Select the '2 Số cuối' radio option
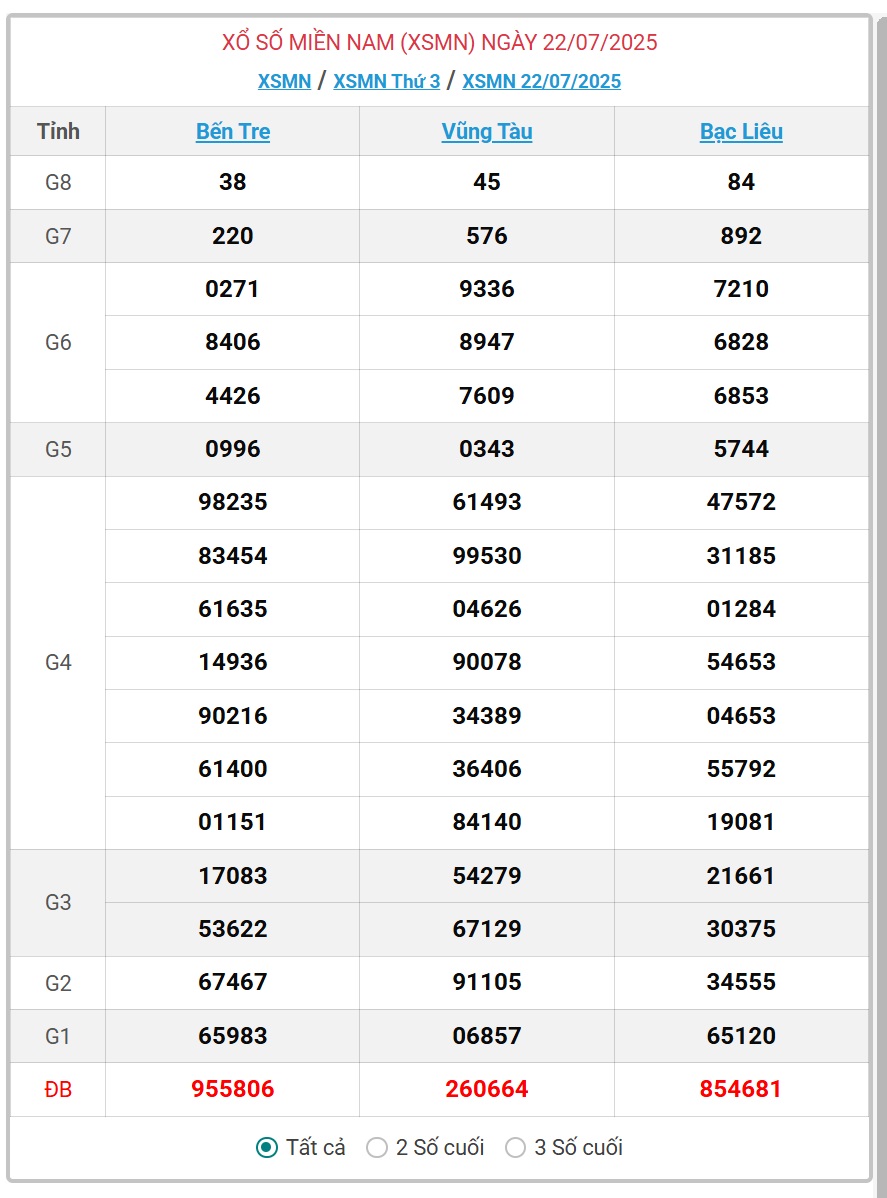The width and height of the screenshot is (887, 1198). [377, 1147]
